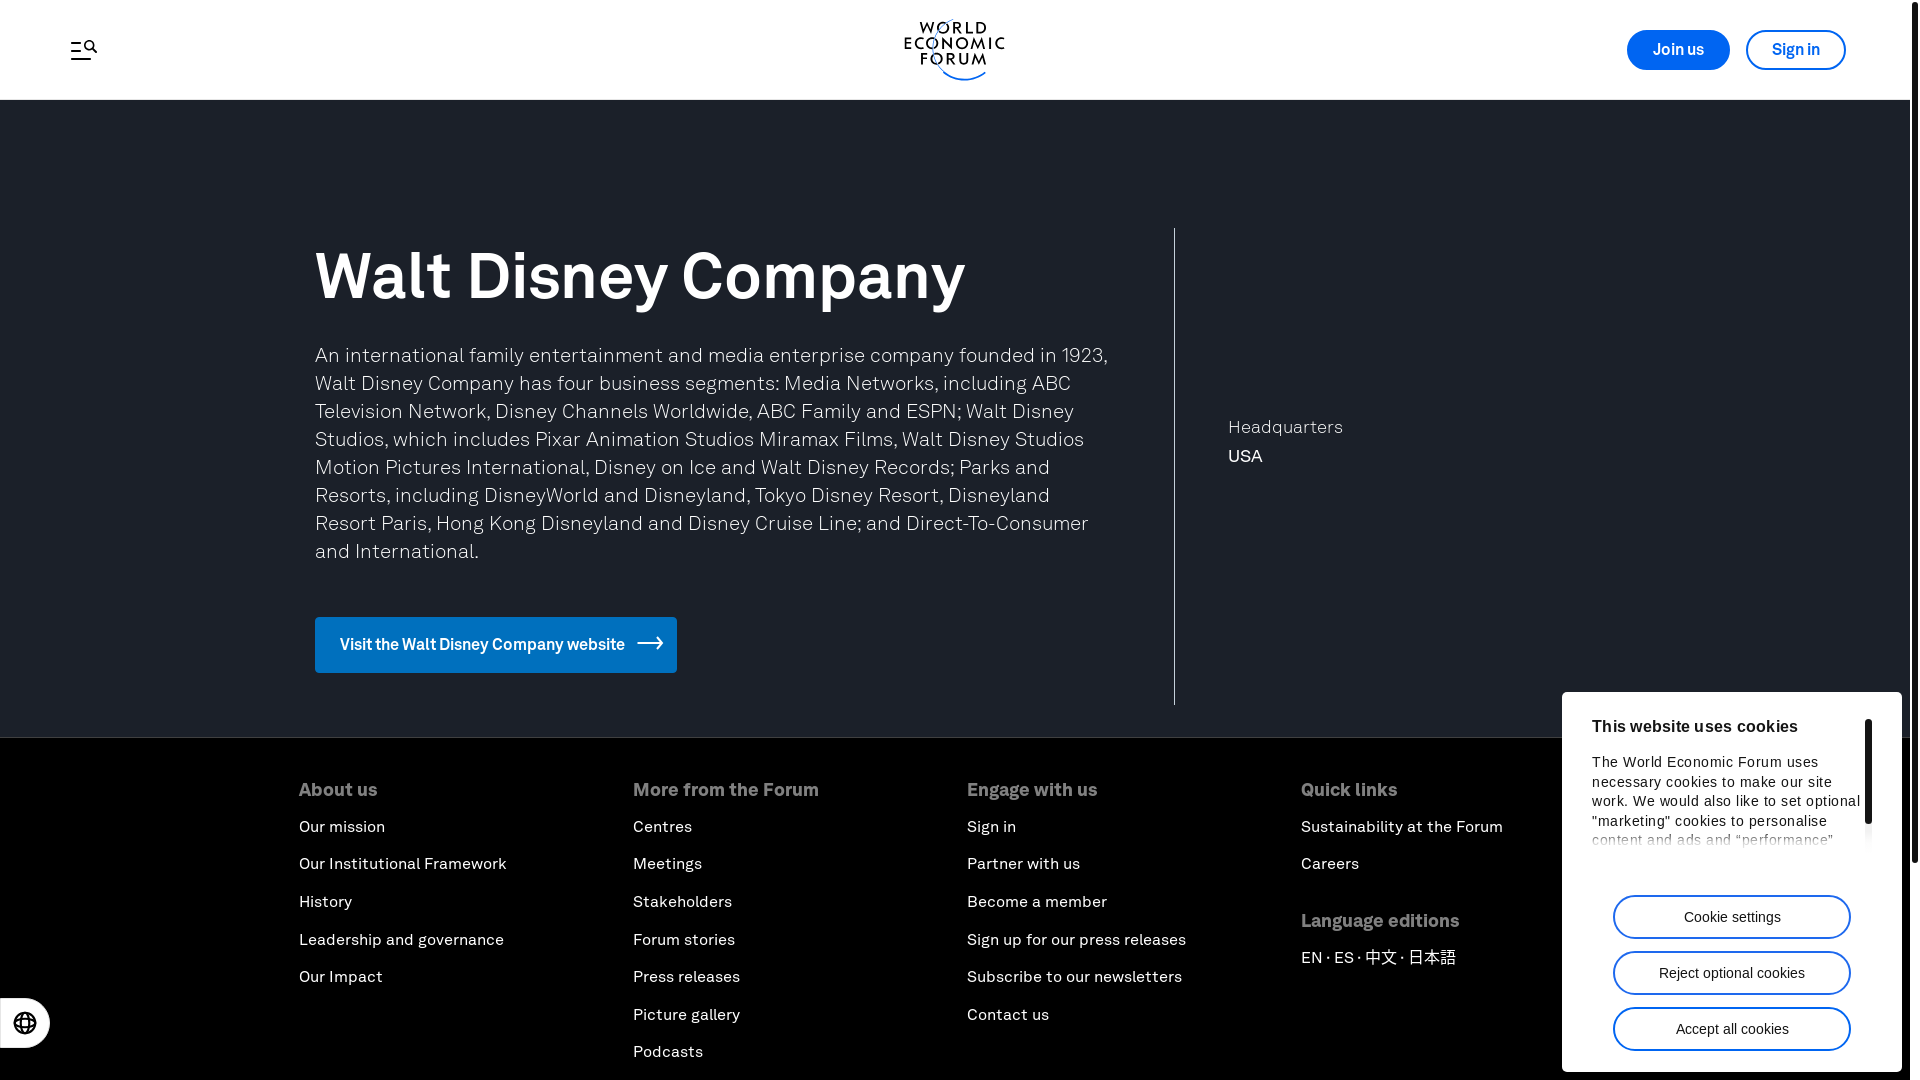Viewport: 1920px width, 1080px height.
Task: Click the USA headquarters text
Action: tap(1245, 456)
